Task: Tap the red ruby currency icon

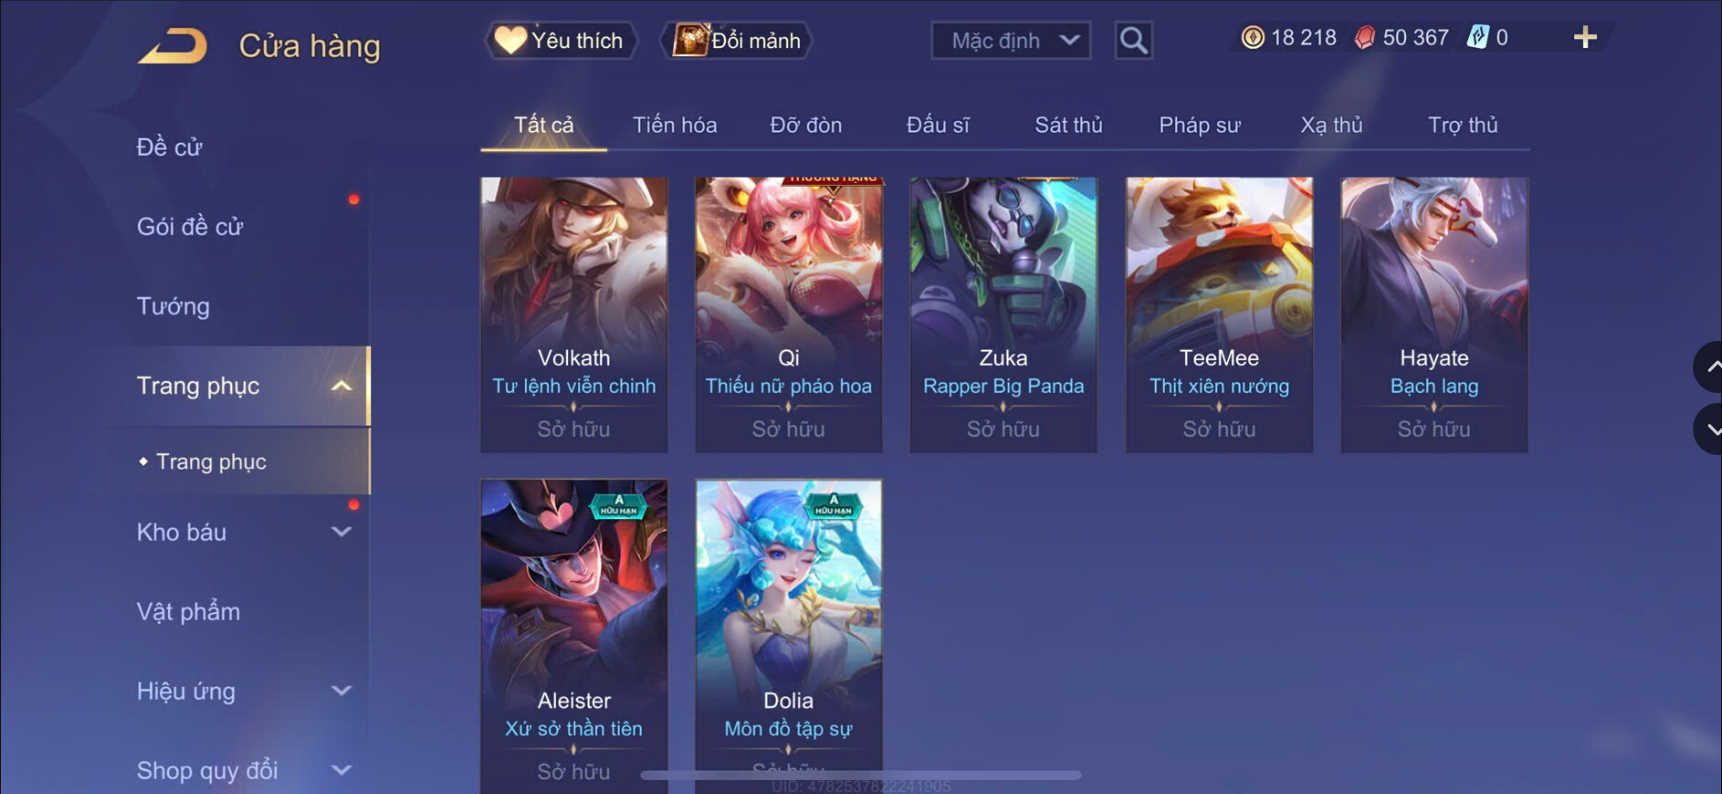Action: point(1364,38)
